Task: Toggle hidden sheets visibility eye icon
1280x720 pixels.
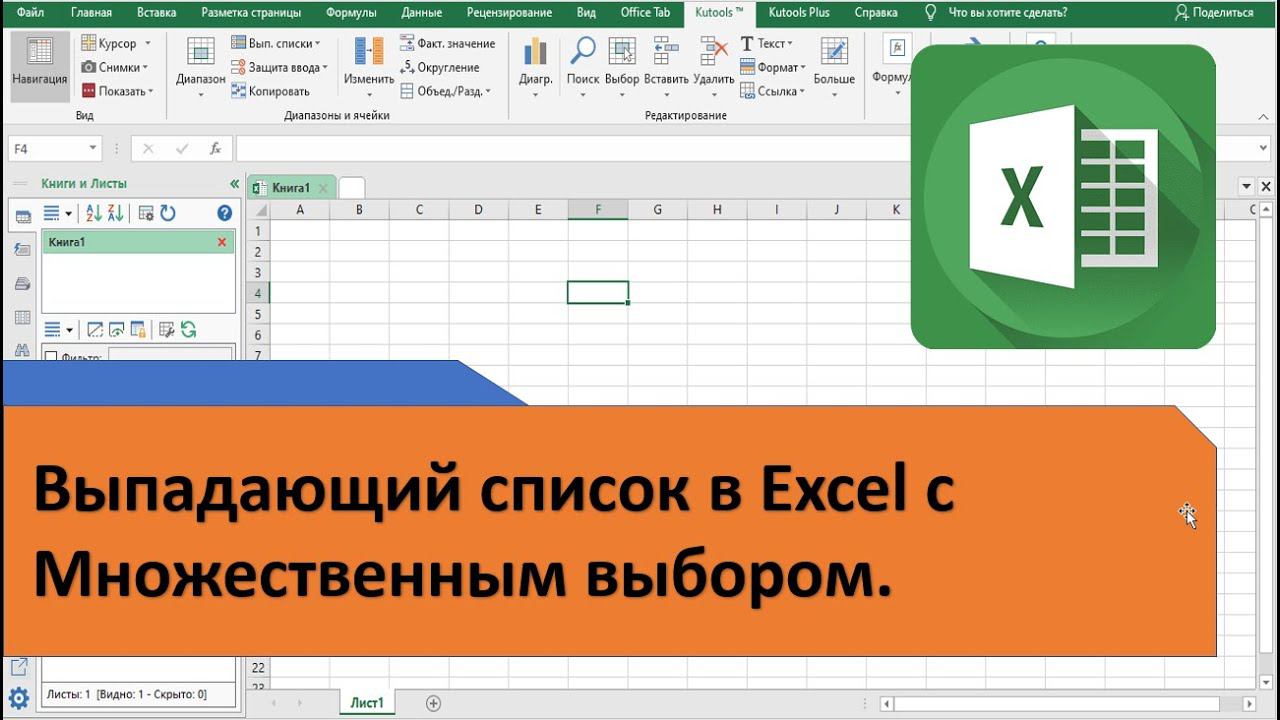Action: point(117,329)
